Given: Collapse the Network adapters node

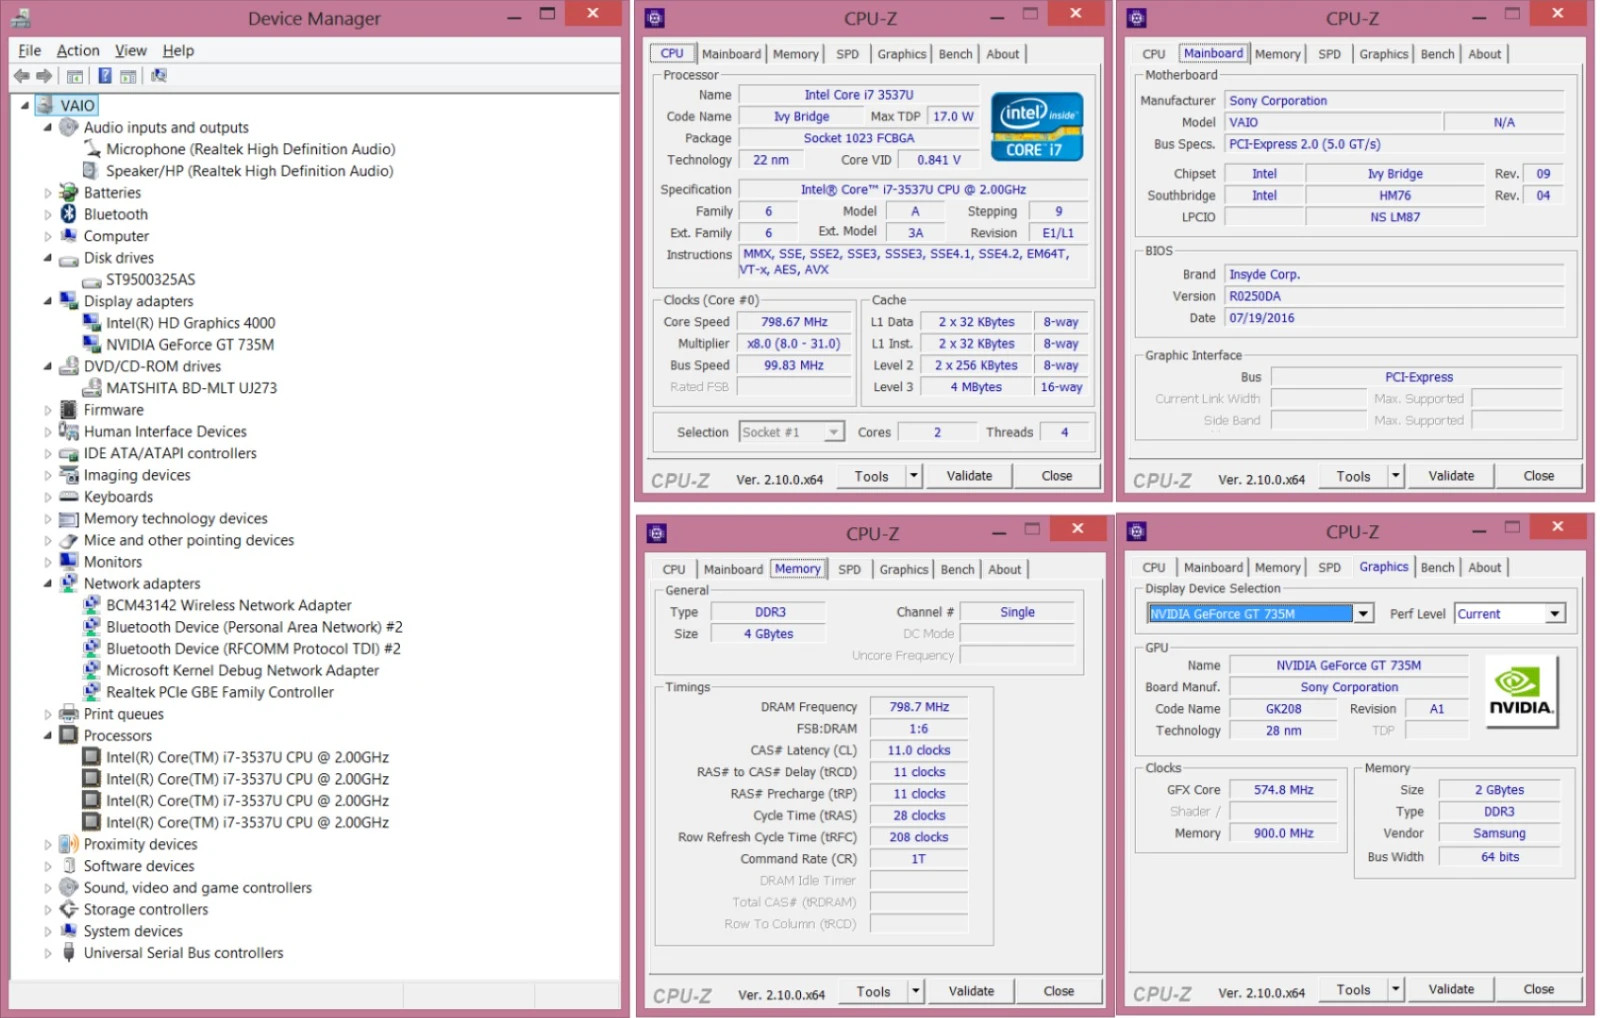Looking at the screenshot, I should pyautogui.click(x=47, y=583).
